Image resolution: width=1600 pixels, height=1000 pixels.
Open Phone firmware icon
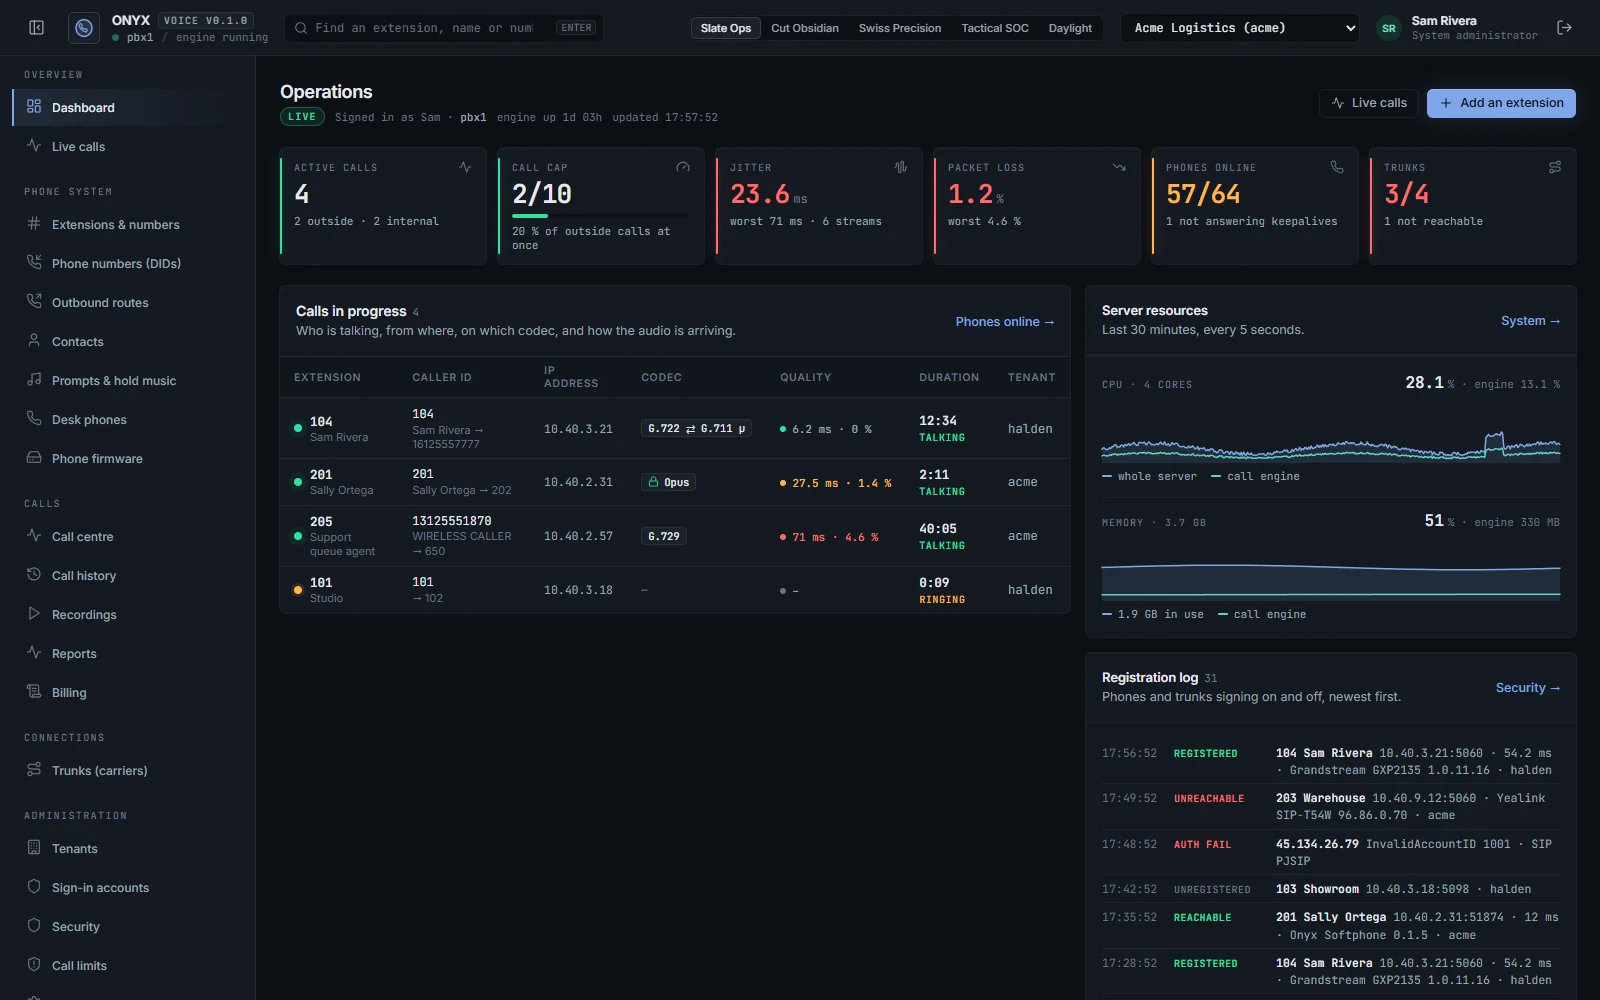(x=34, y=458)
